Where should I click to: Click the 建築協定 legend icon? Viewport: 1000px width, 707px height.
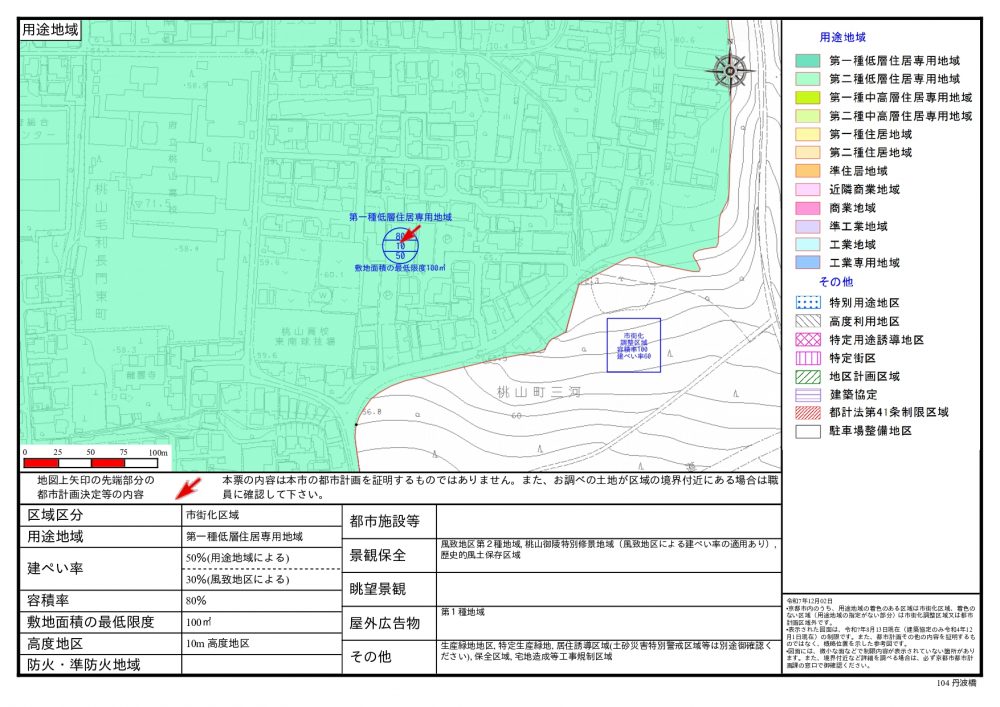point(807,394)
